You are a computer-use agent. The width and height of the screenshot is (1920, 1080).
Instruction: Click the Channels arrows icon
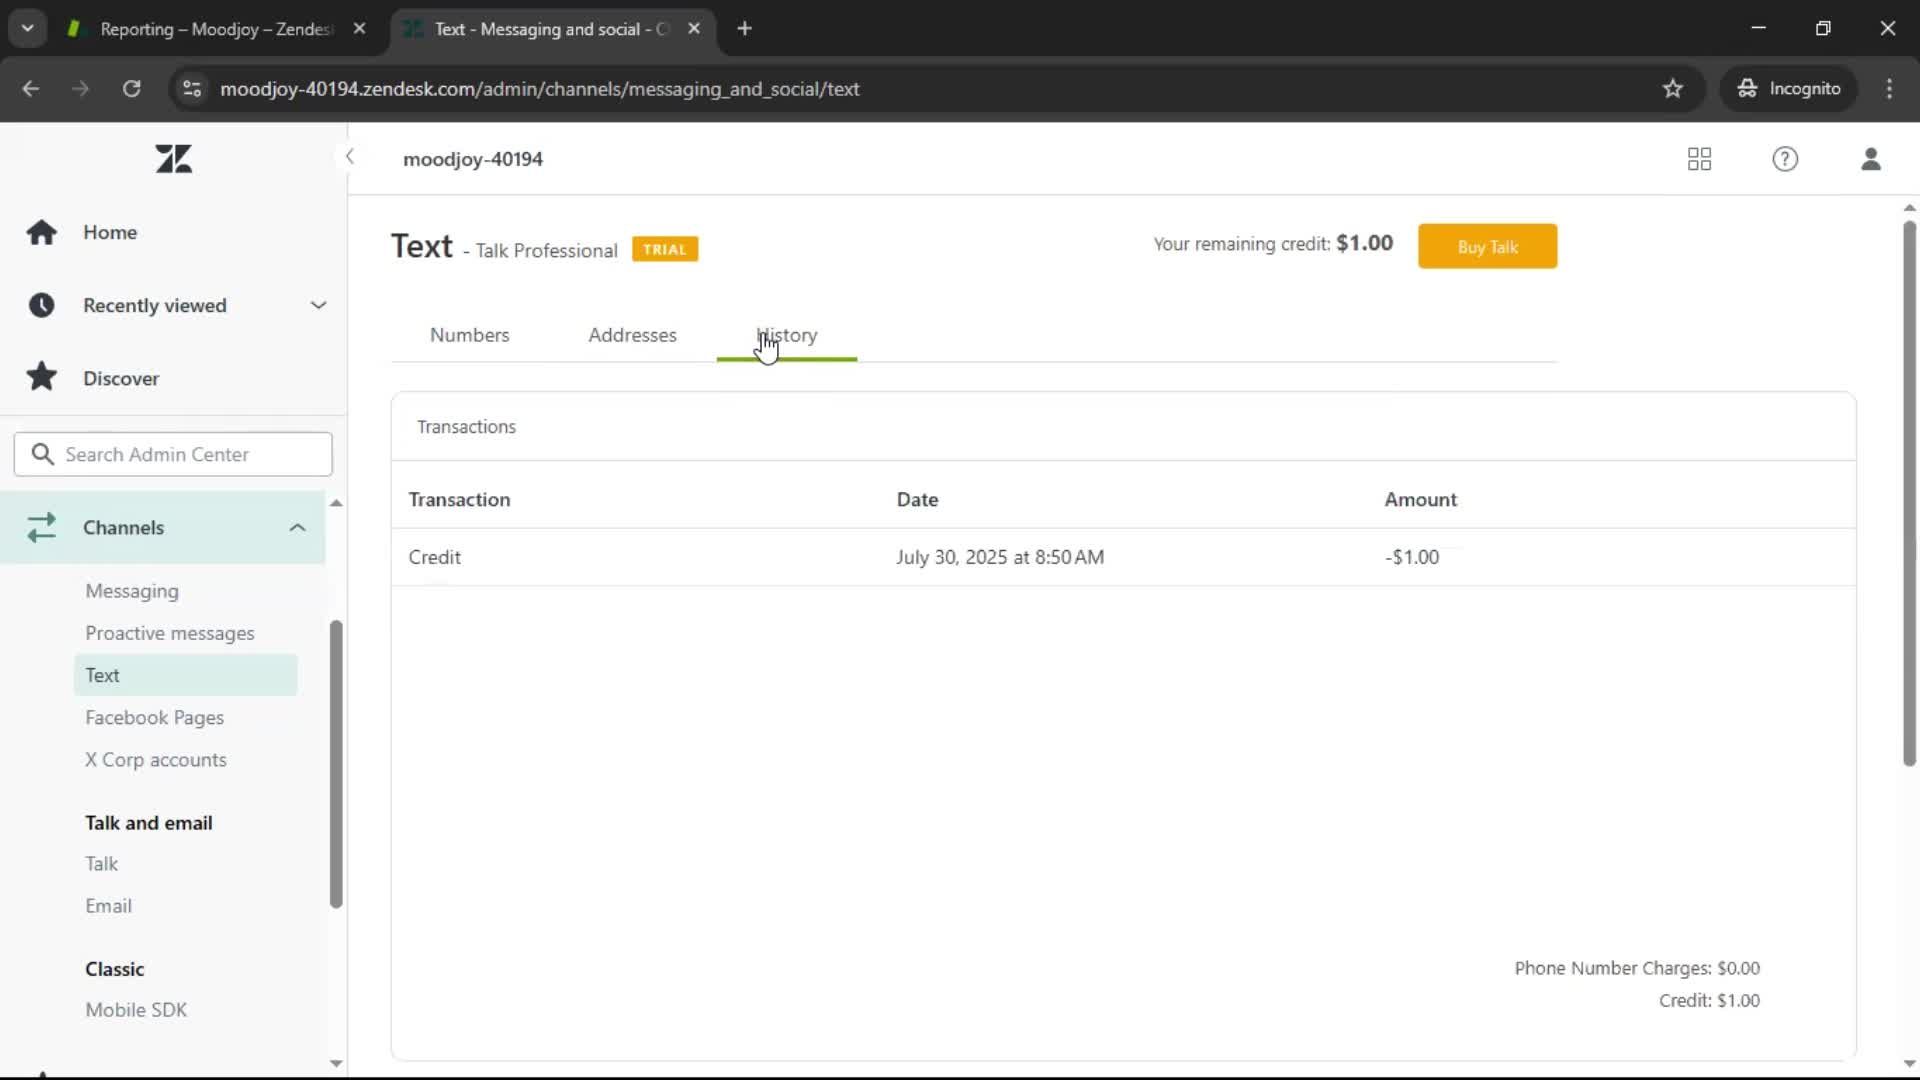[x=41, y=527]
